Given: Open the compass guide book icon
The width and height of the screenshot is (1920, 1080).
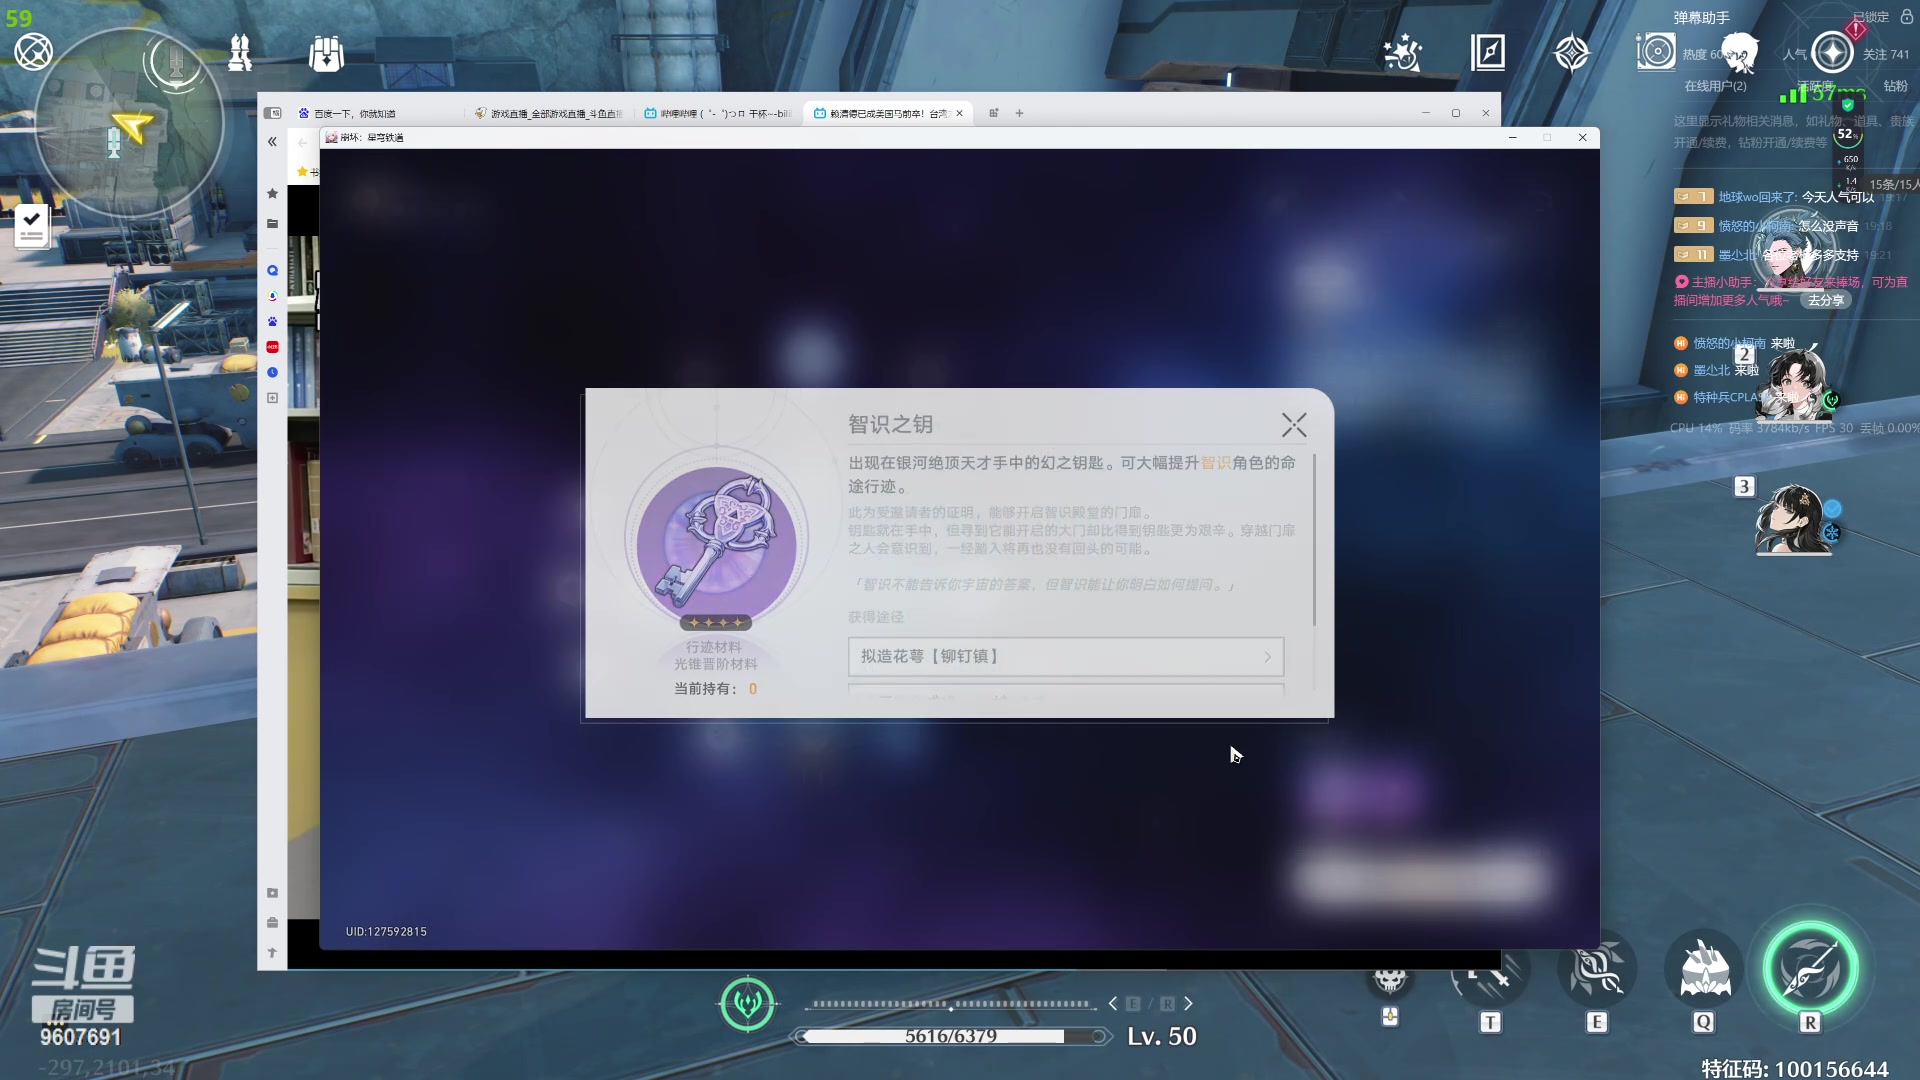Looking at the screenshot, I should click(1488, 52).
